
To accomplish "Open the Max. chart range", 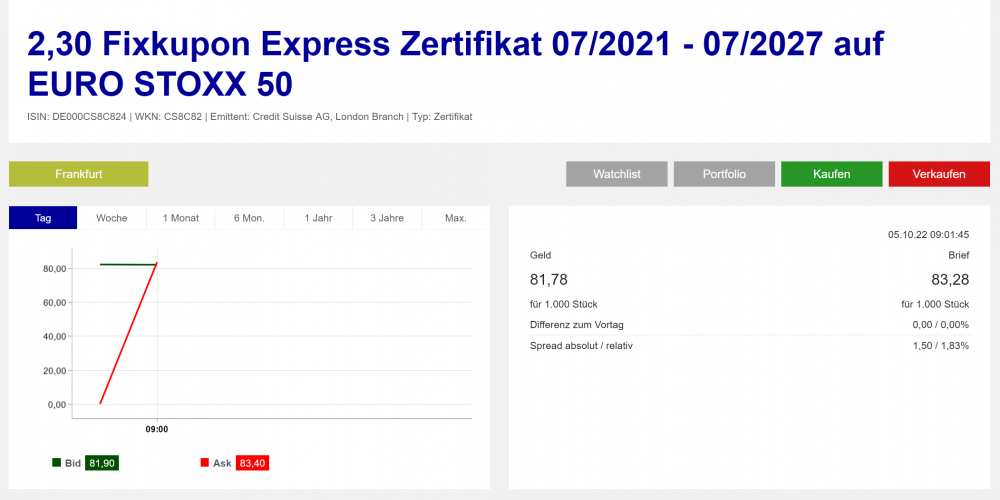I will [x=455, y=218].
